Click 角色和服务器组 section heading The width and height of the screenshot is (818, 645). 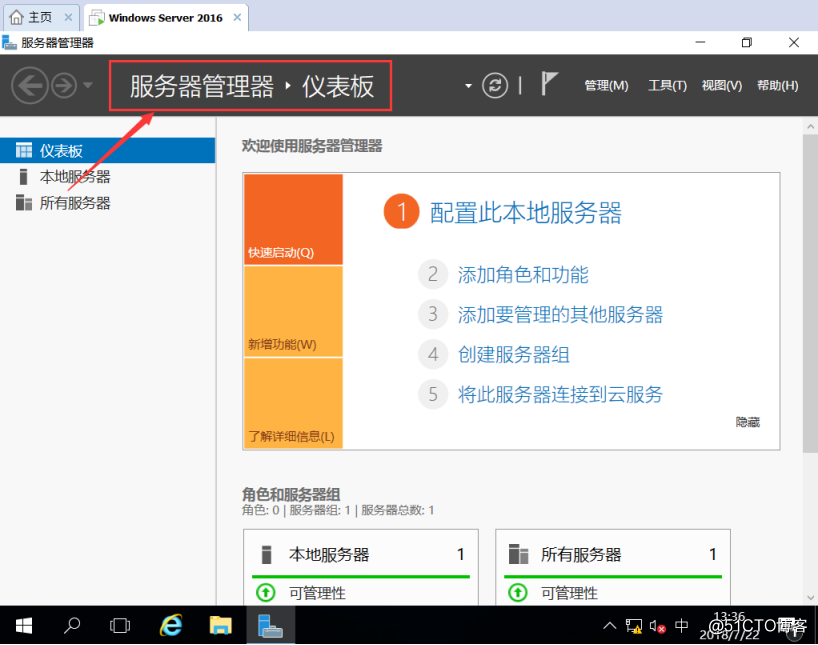pyautogui.click(x=291, y=494)
